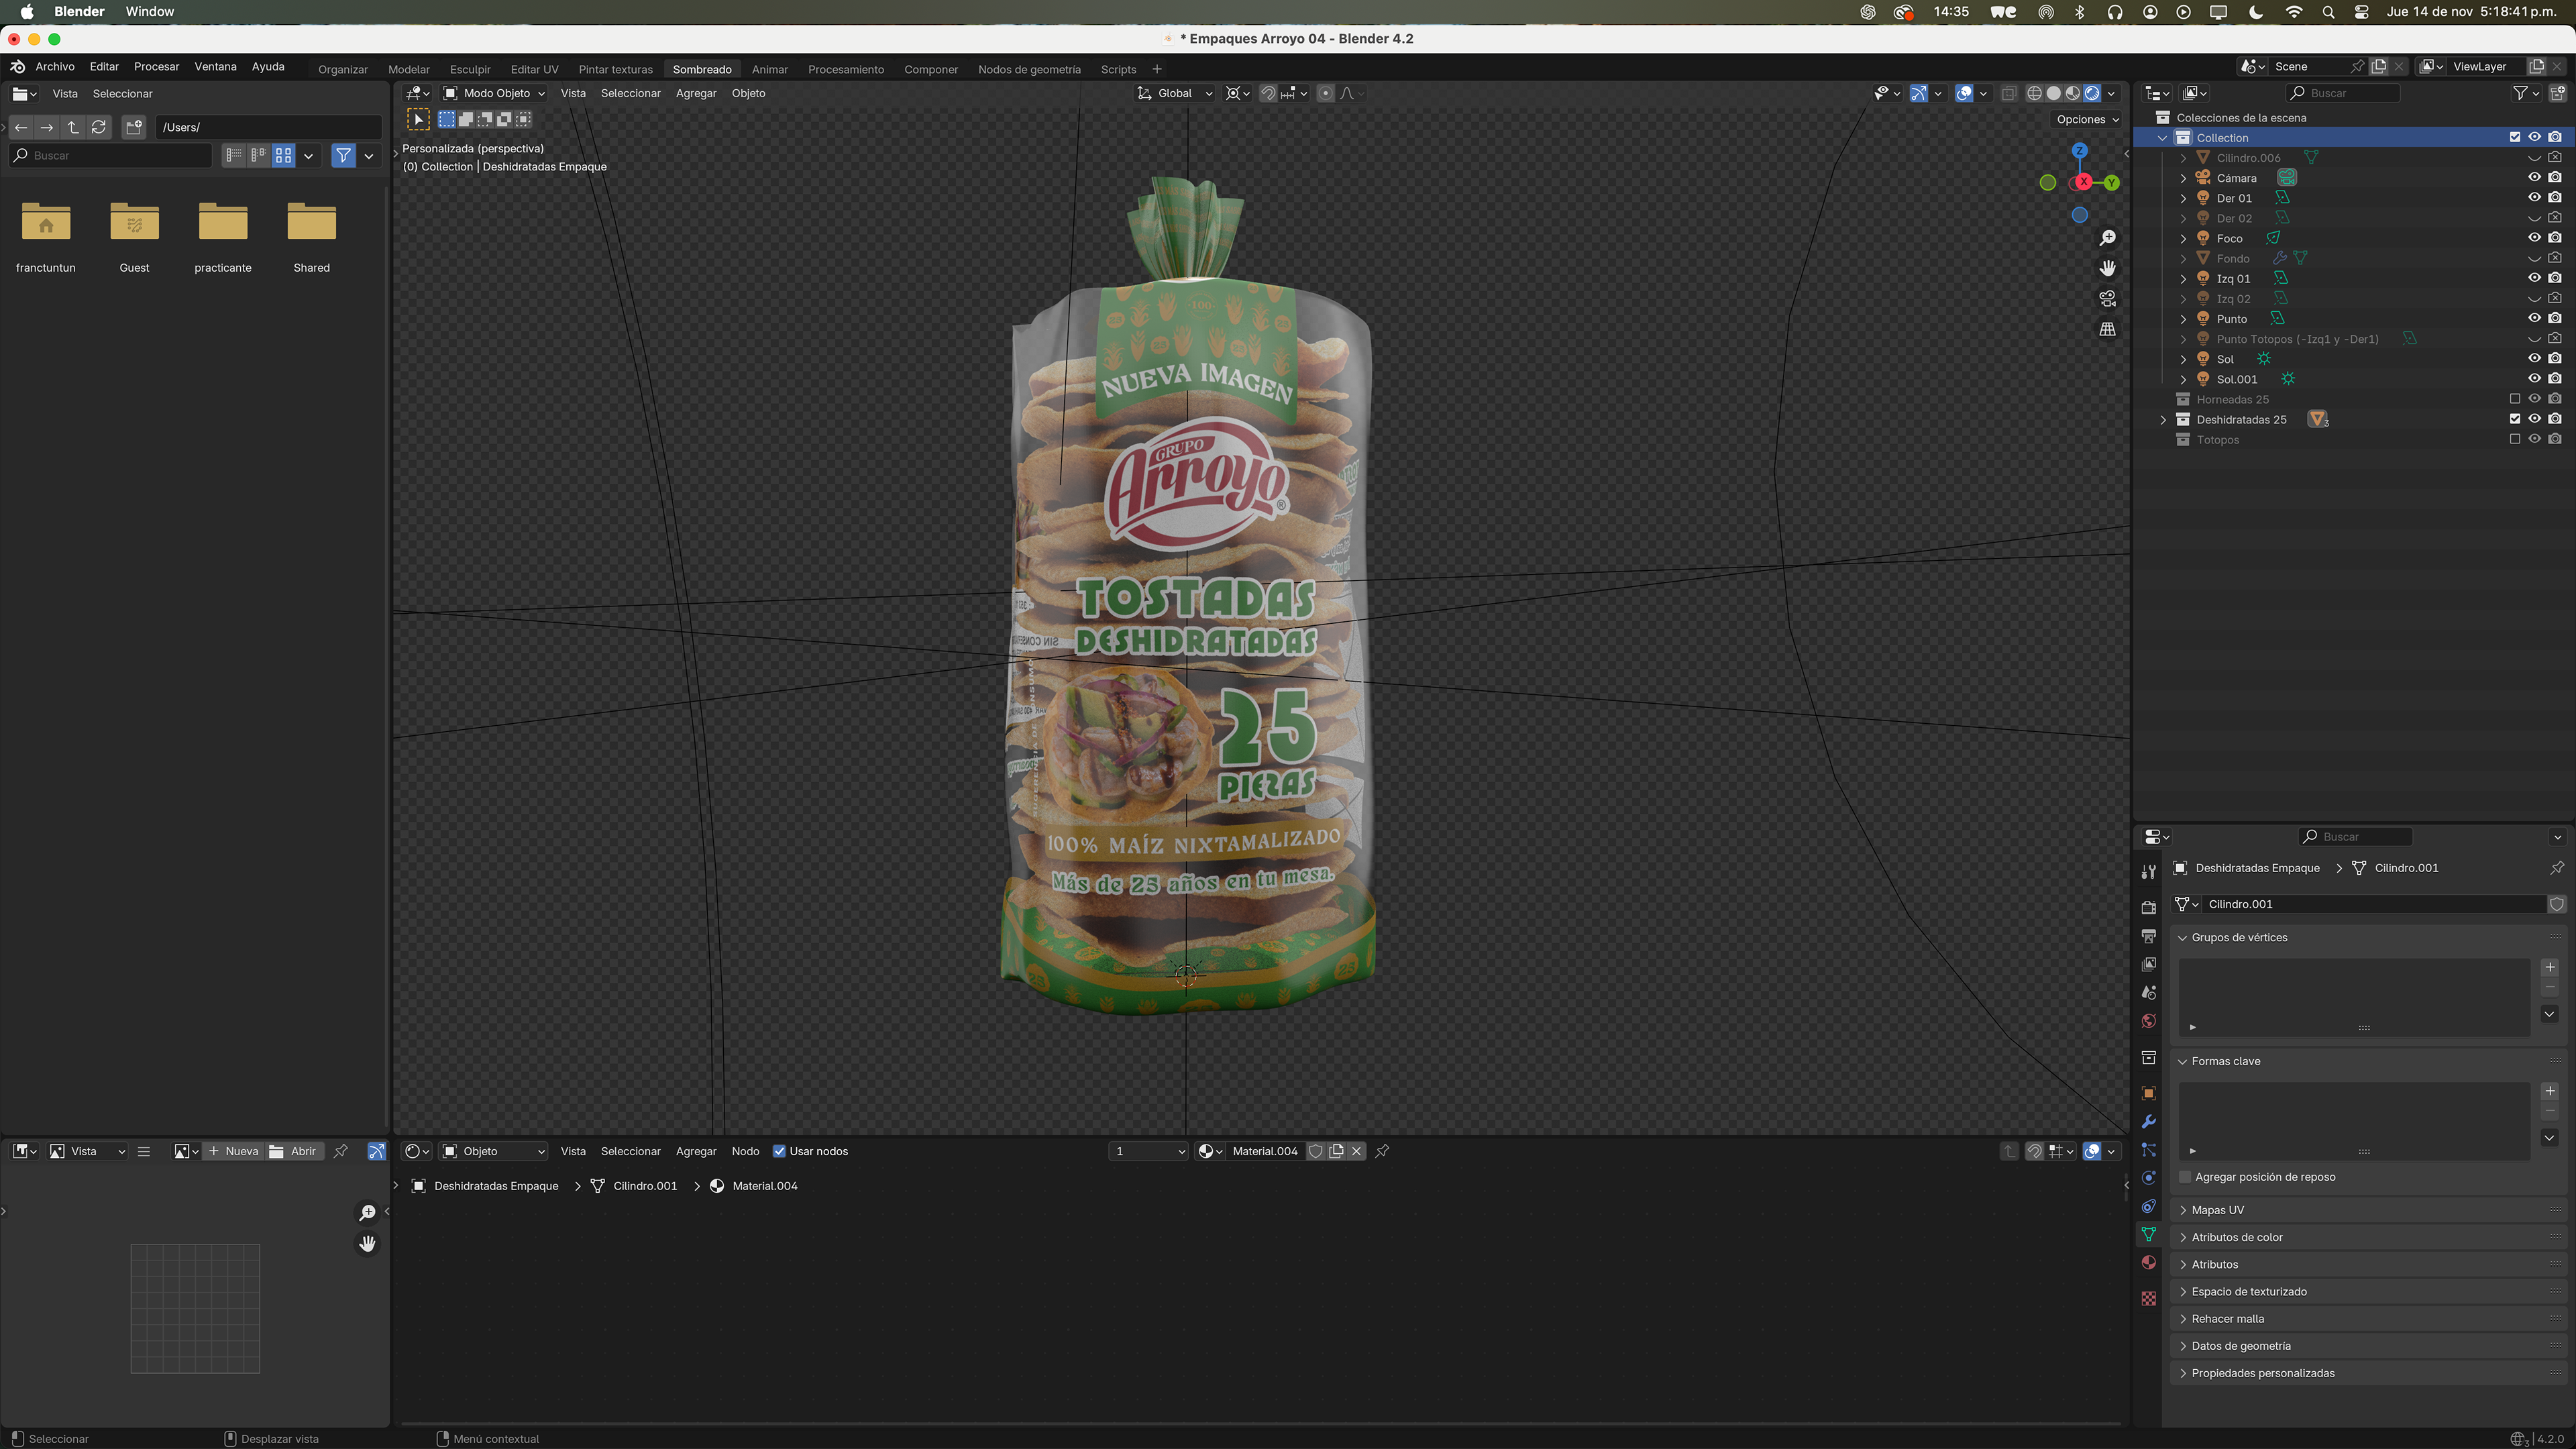Screen dimensions: 2576x1449
Task: Open the Modifiers properties tab
Action: pos(2148,1122)
